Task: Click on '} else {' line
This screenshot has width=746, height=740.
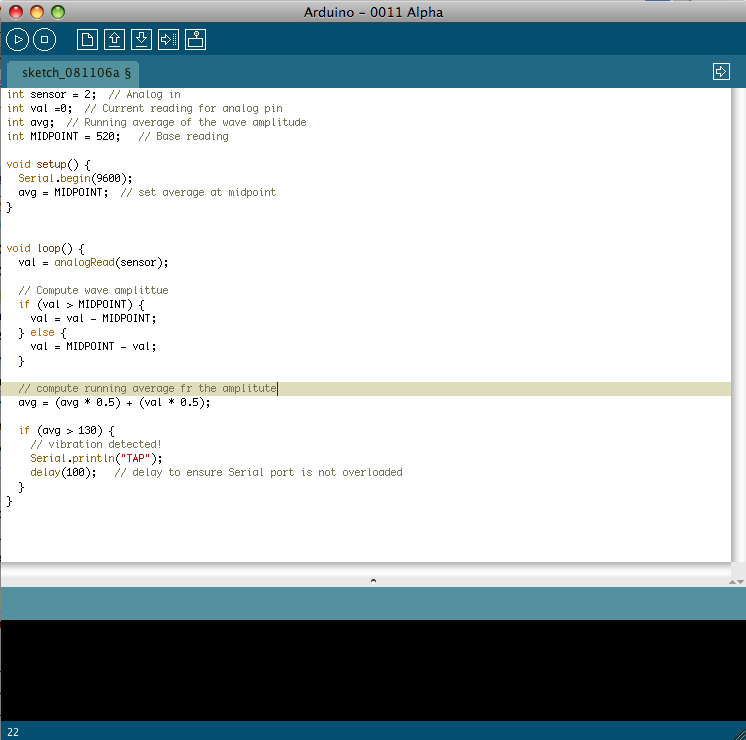Action: pyautogui.click(x=42, y=333)
